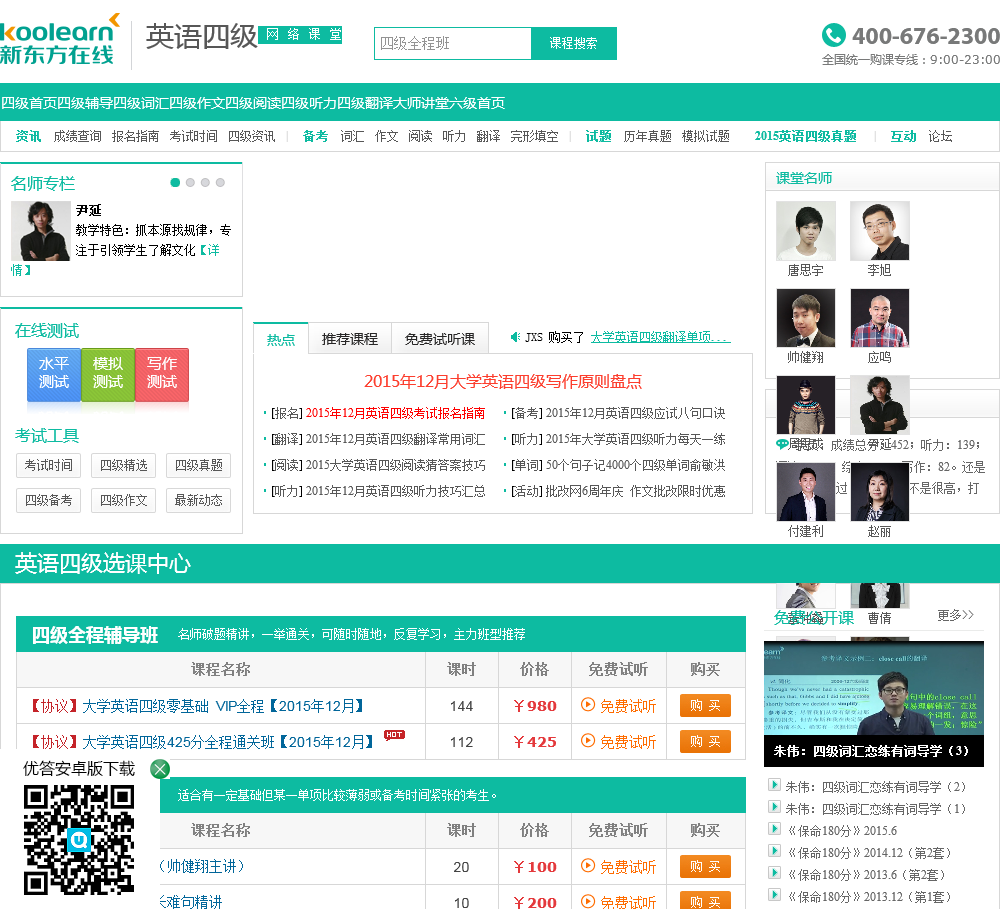Image resolution: width=1000 pixels, height=909 pixels.
Task: Click the 四级真题 tool button
Action: click(x=199, y=465)
